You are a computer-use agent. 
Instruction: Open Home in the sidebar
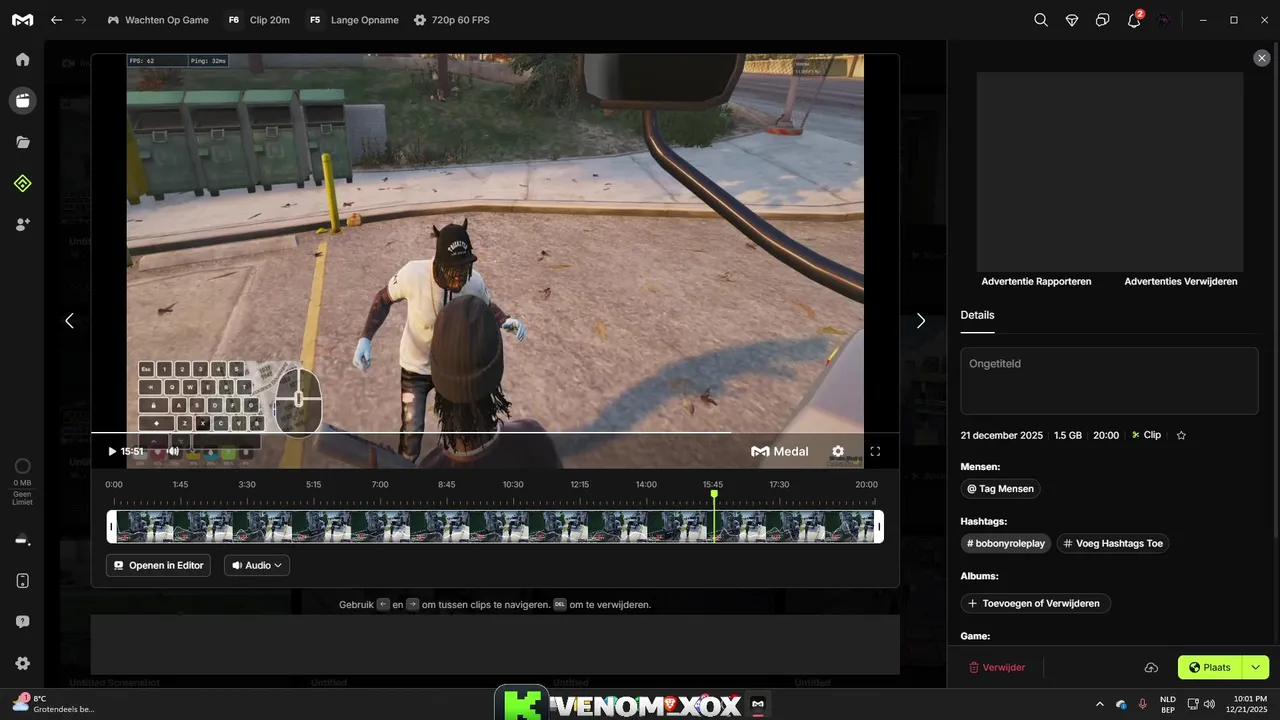(22, 59)
